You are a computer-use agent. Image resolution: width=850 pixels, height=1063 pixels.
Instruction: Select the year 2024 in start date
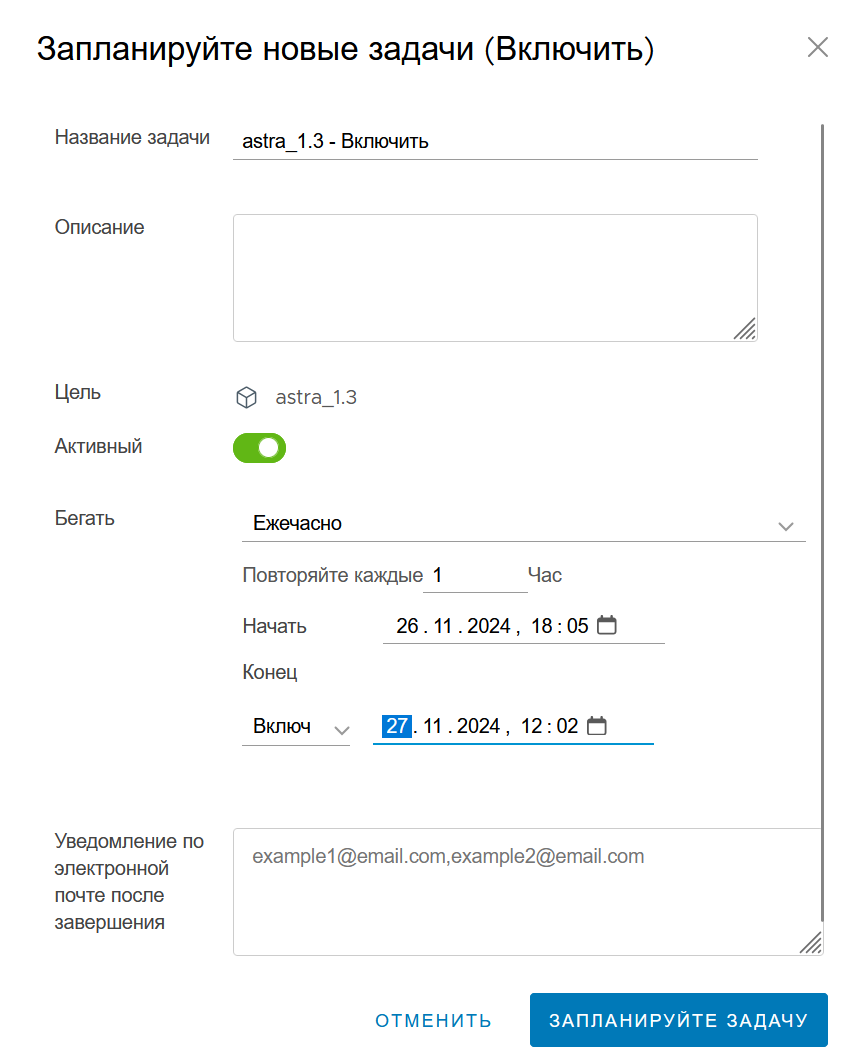489,626
